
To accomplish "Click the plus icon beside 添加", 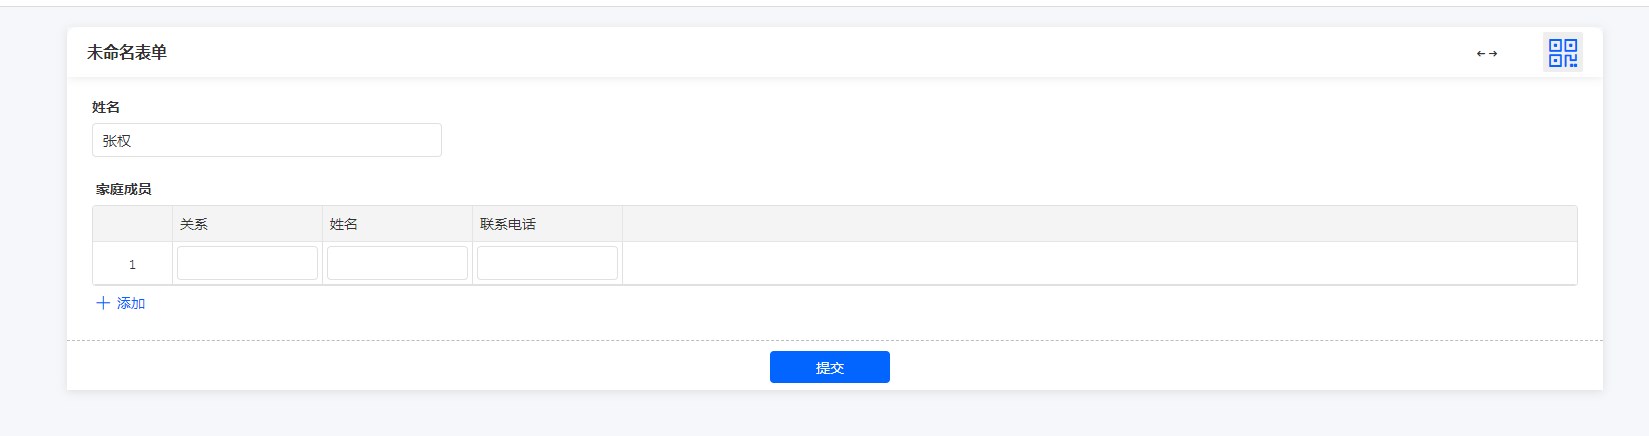I will coord(102,303).
